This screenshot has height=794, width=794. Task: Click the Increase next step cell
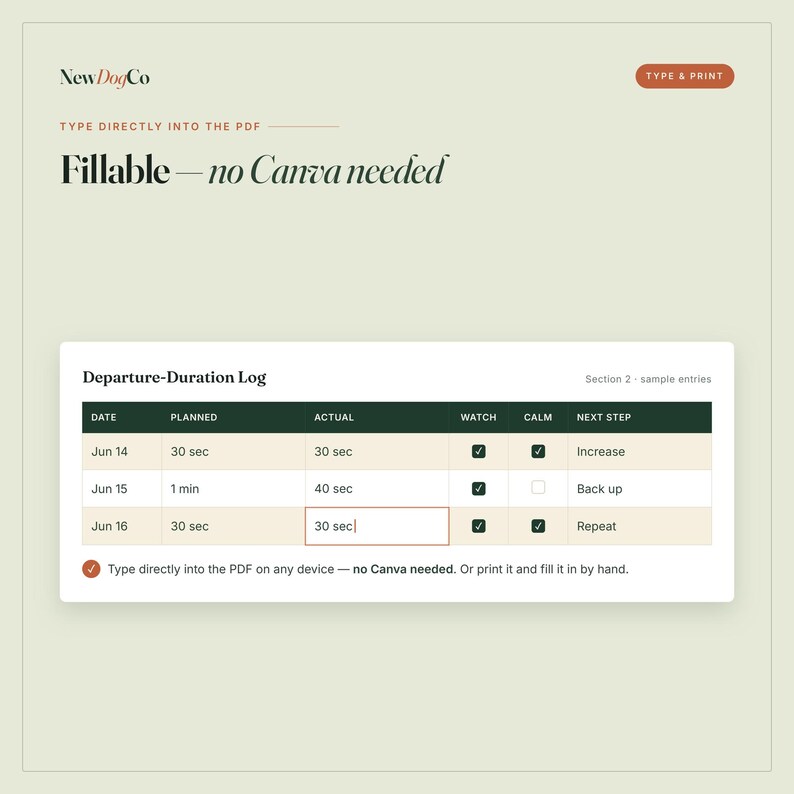pos(640,451)
